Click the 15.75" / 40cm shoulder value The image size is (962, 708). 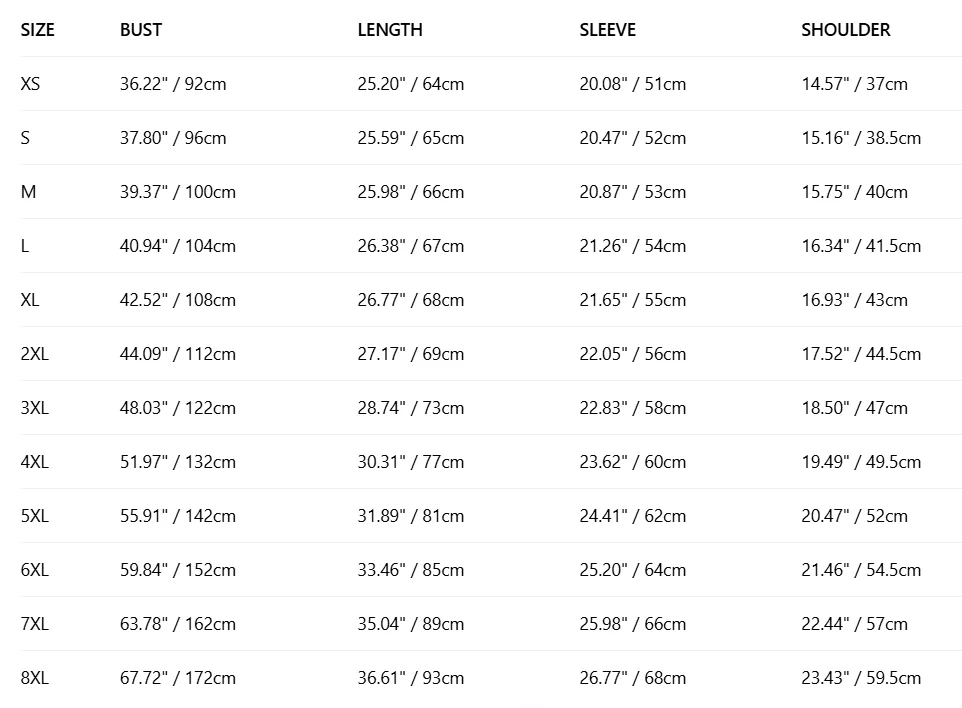point(854,191)
